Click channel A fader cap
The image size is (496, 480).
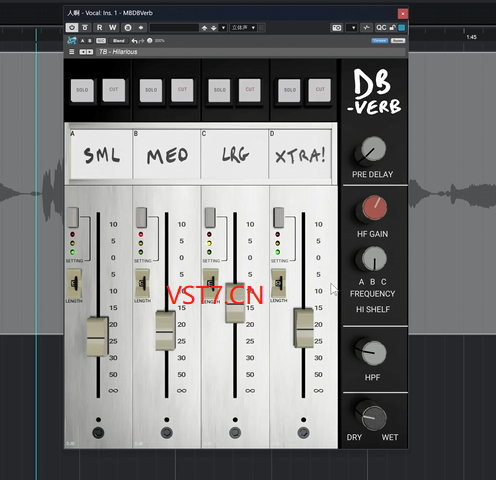[x=98, y=337]
